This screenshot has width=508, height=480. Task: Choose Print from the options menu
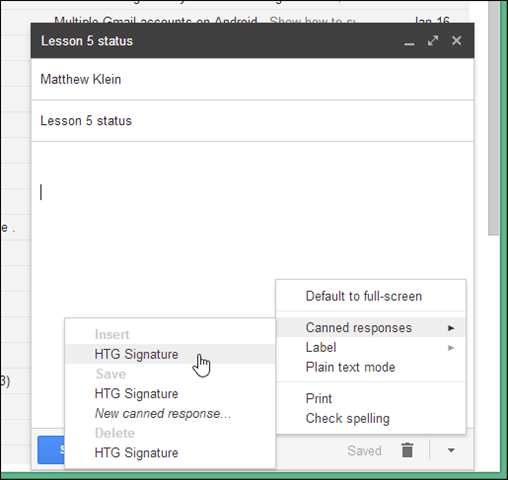tap(371, 398)
